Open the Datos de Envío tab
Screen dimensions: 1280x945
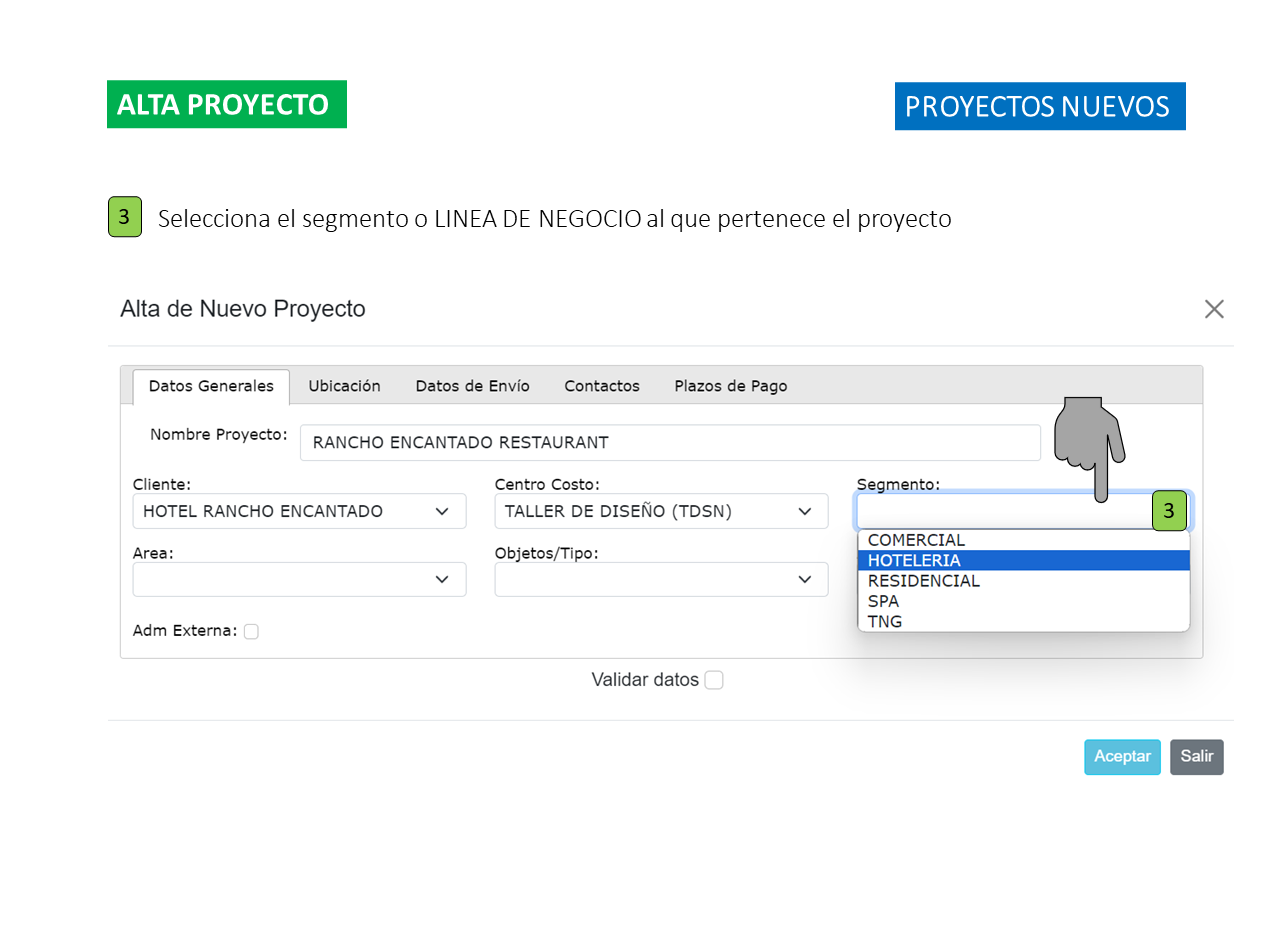coord(472,386)
